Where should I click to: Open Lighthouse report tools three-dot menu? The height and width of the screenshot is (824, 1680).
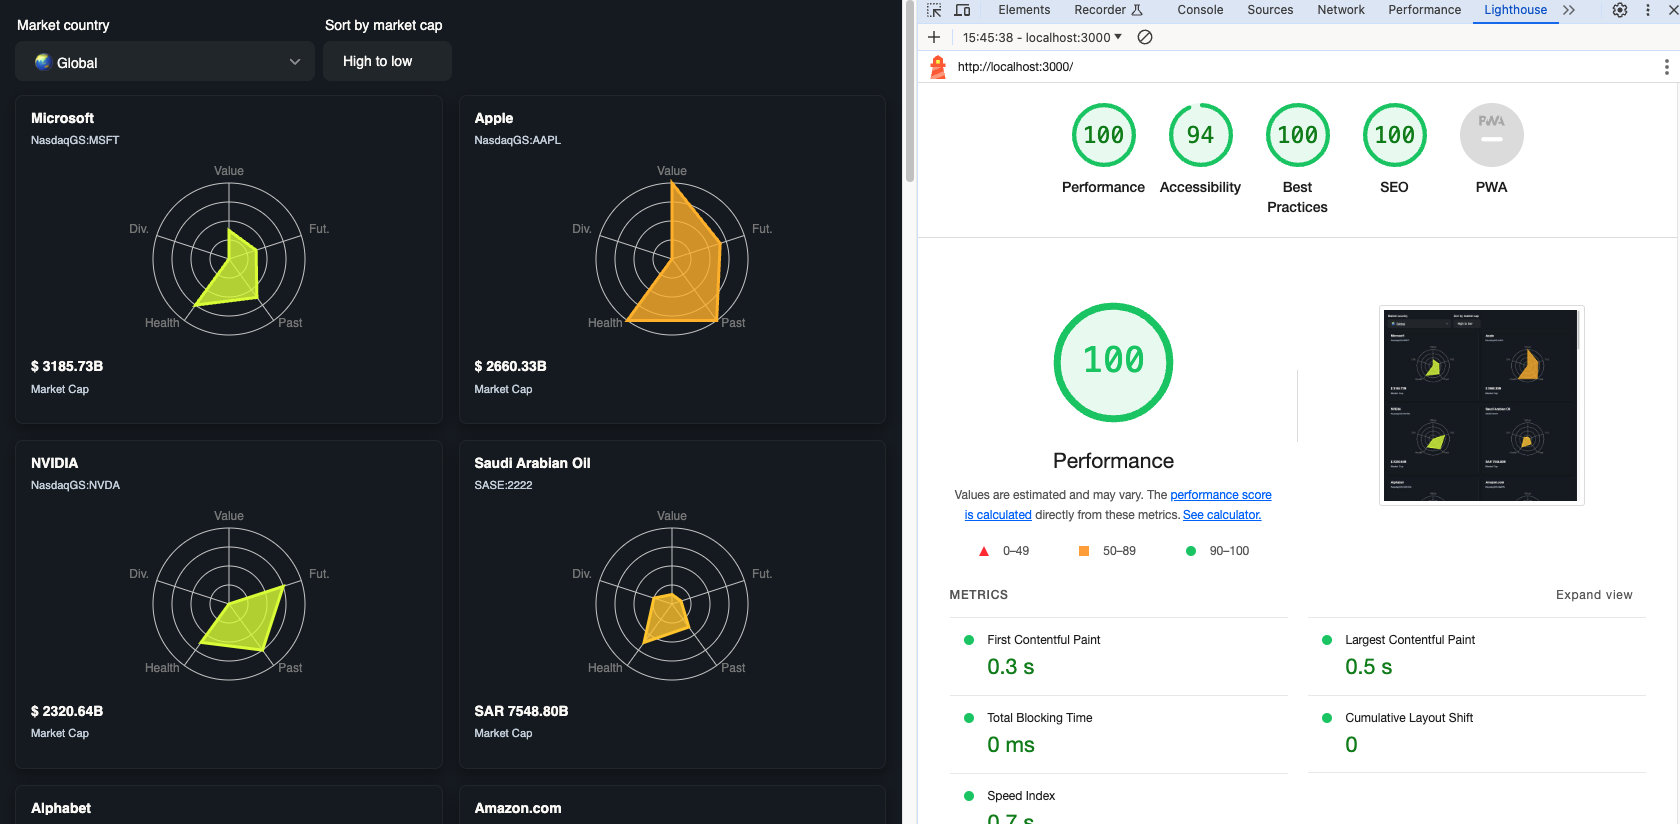point(1666,67)
